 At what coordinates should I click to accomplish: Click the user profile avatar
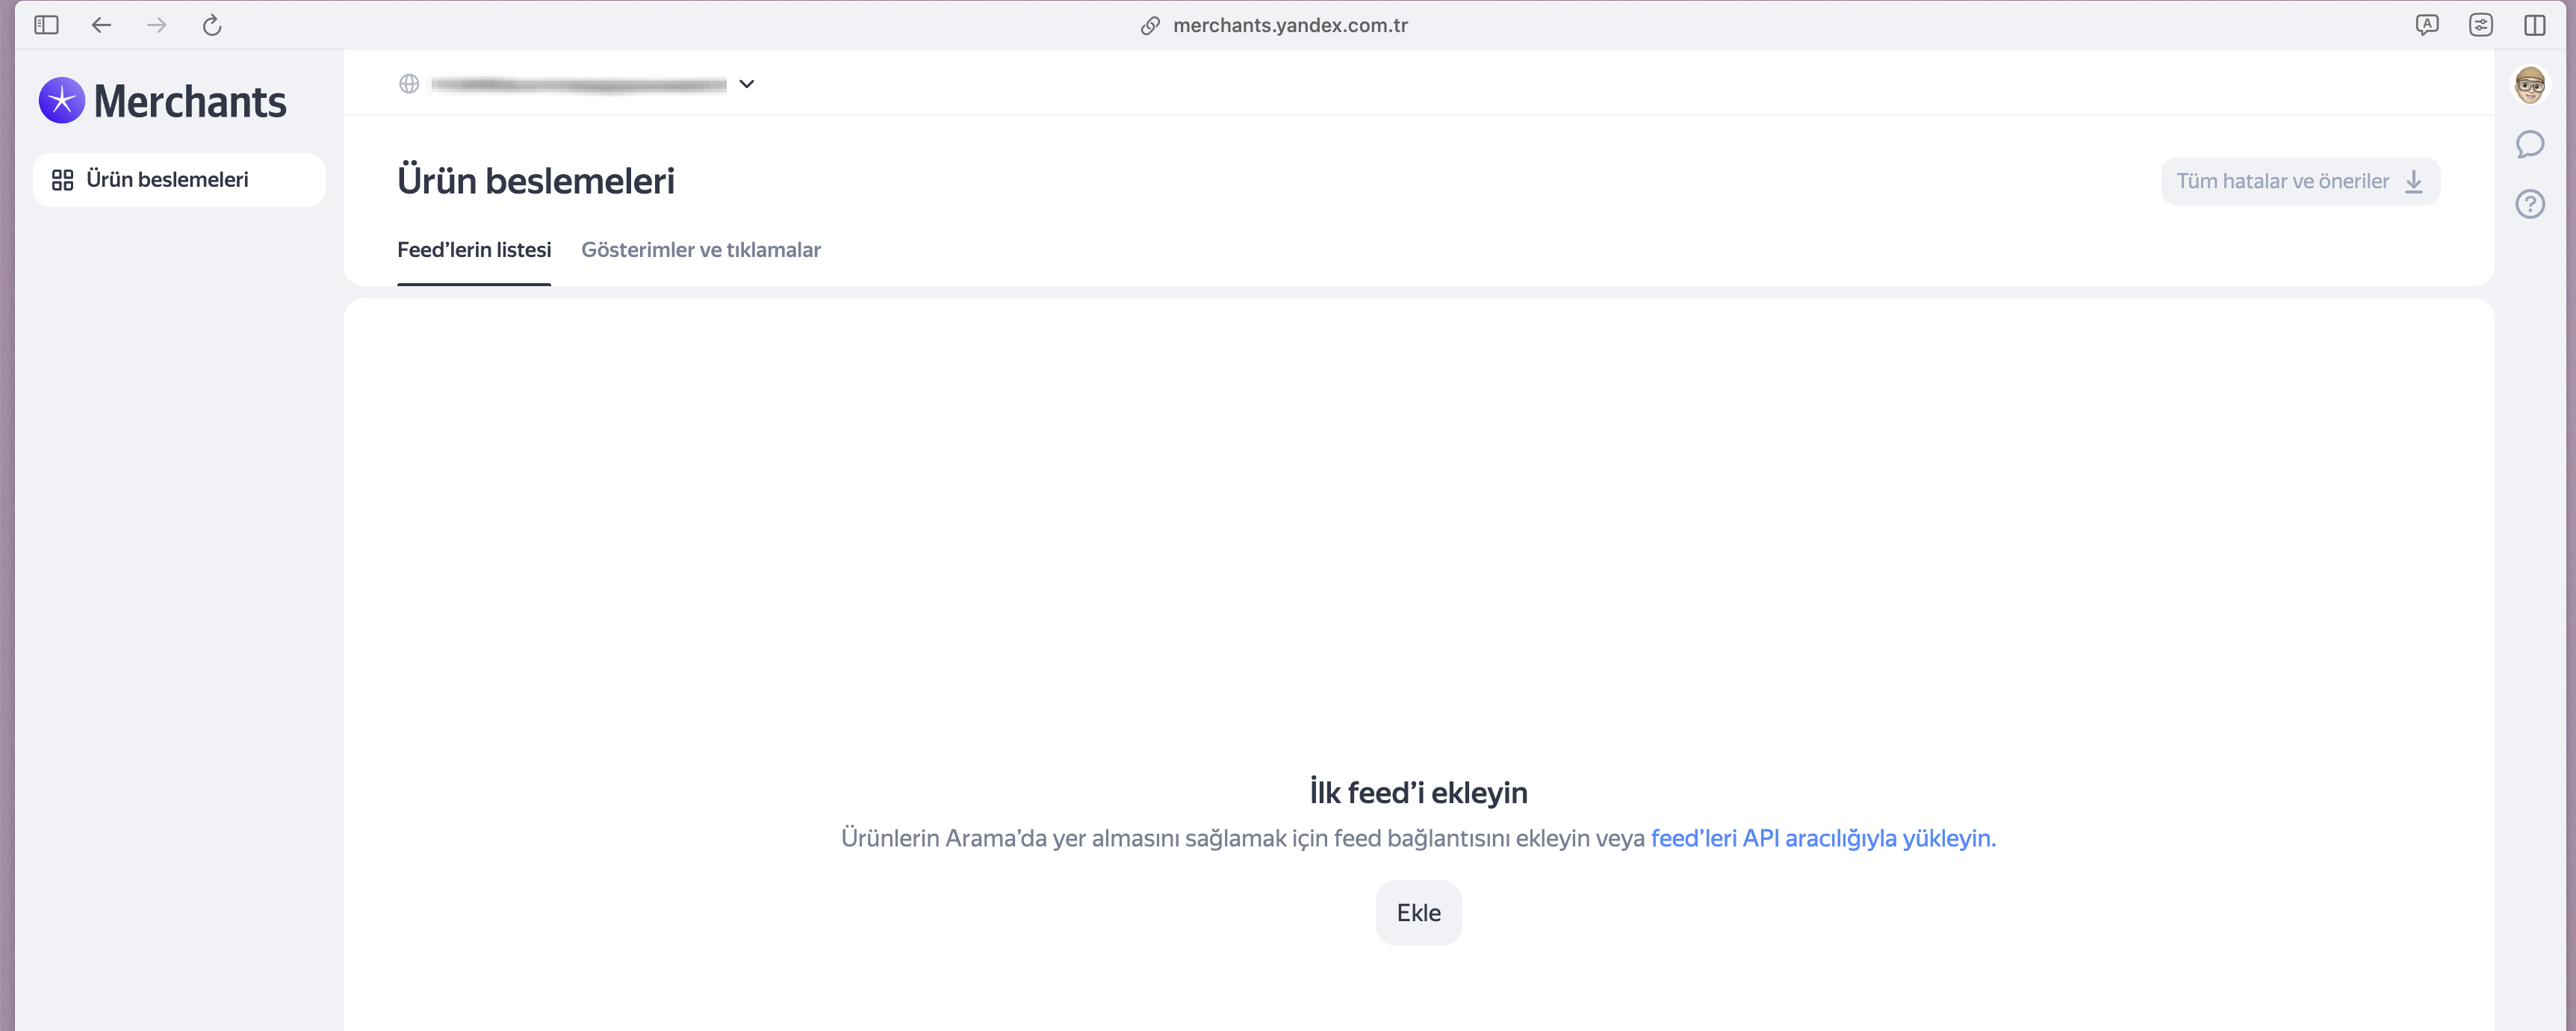2529,85
